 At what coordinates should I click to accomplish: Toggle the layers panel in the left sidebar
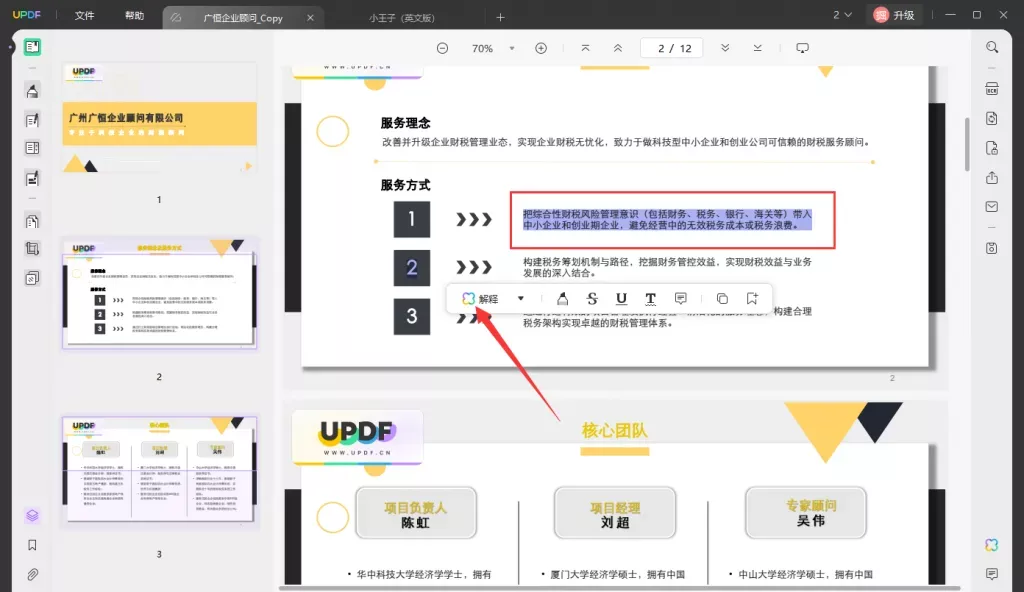[x=32, y=515]
